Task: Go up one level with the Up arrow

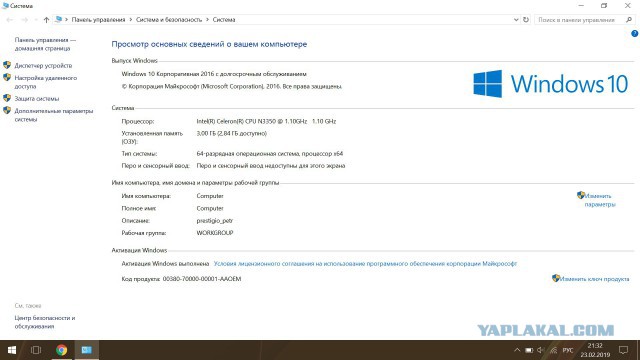Action: click(x=46, y=20)
